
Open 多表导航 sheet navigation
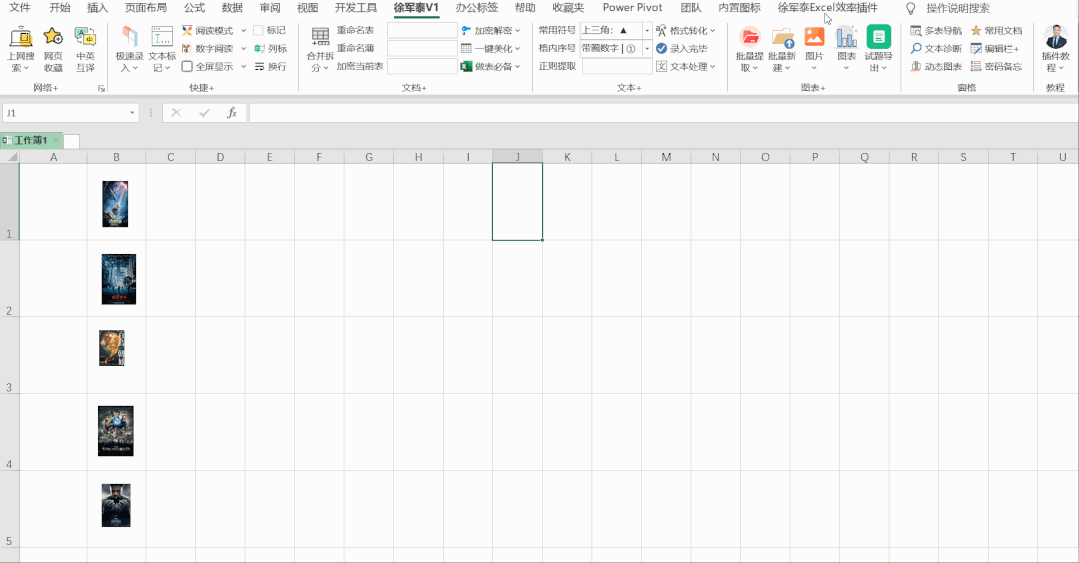click(936, 30)
